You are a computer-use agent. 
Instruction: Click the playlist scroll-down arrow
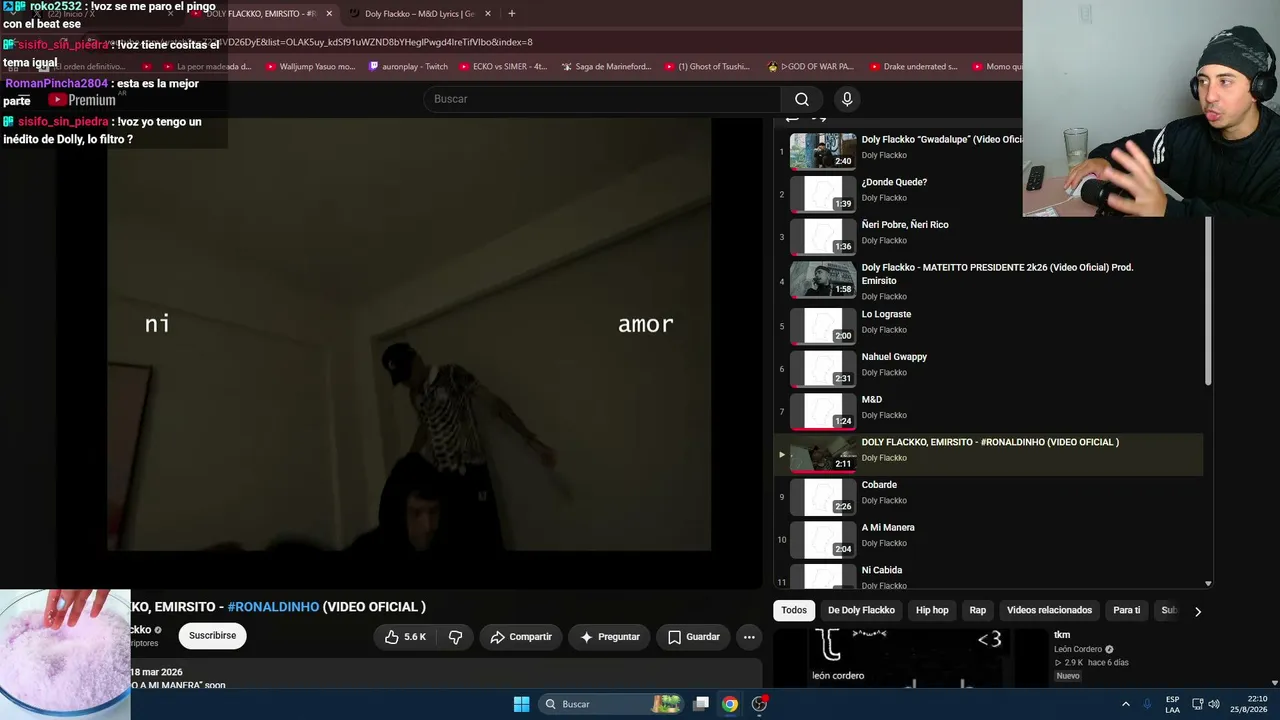click(x=1208, y=583)
